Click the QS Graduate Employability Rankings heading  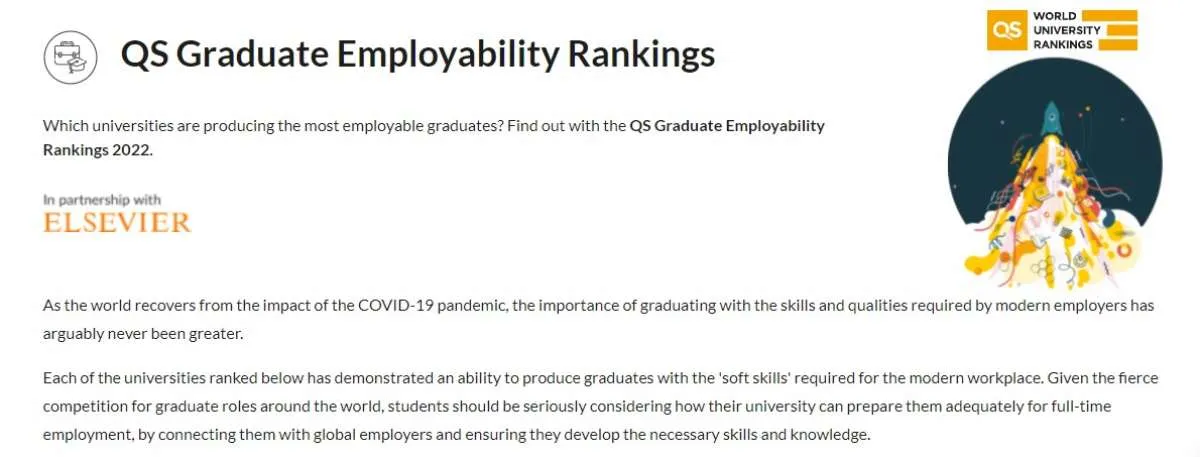(x=418, y=55)
